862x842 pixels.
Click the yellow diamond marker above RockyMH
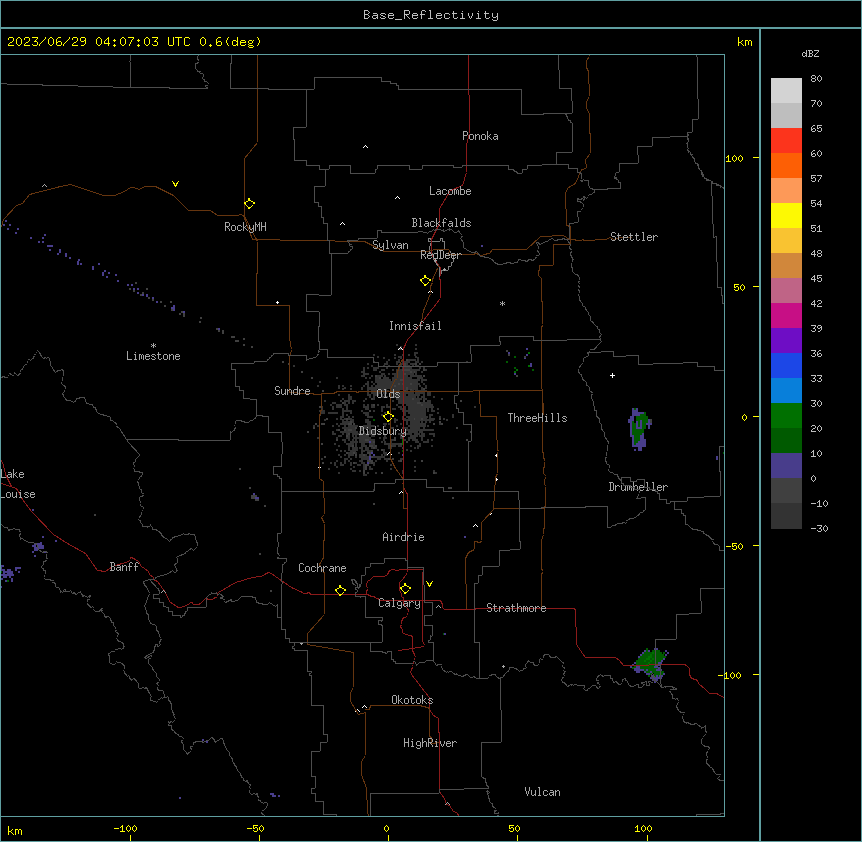(250, 204)
